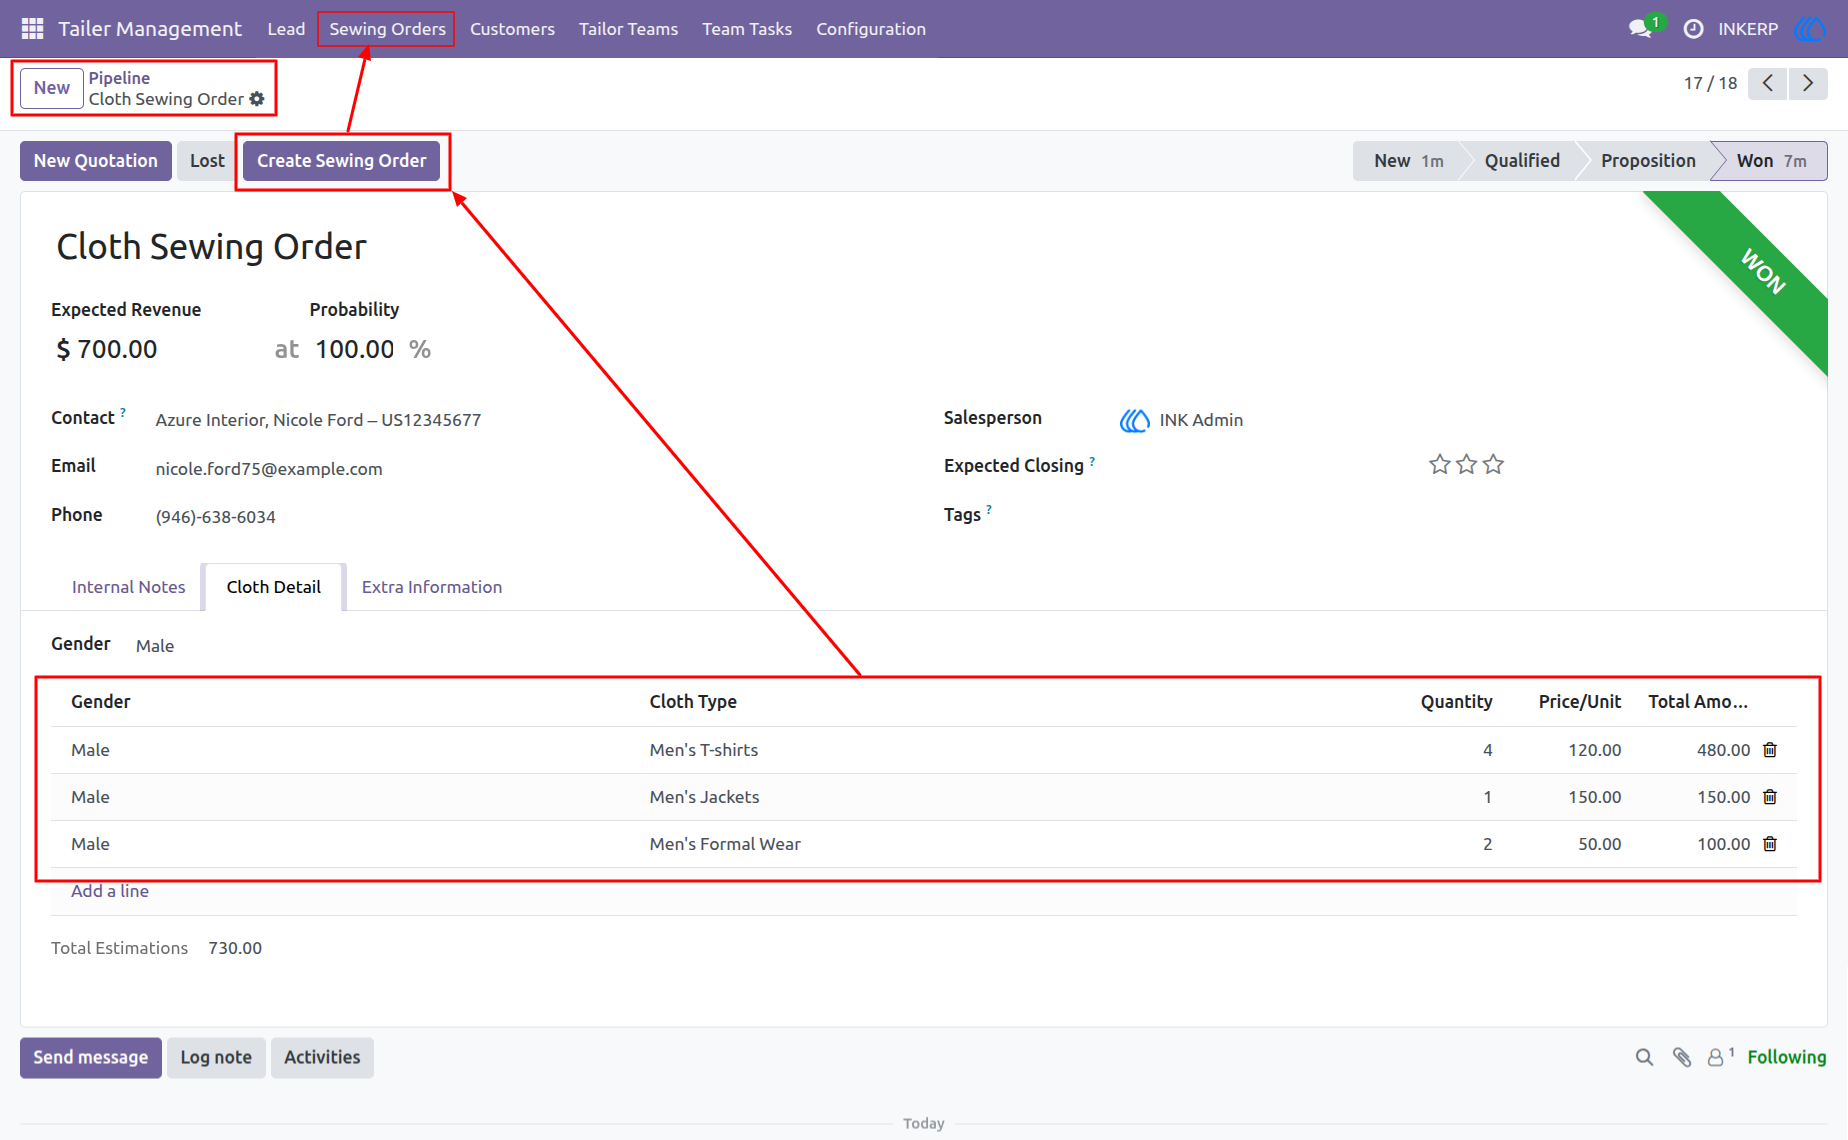Switch to the Internal Notes tab
1848x1140 pixels.
tap(128, 587)
